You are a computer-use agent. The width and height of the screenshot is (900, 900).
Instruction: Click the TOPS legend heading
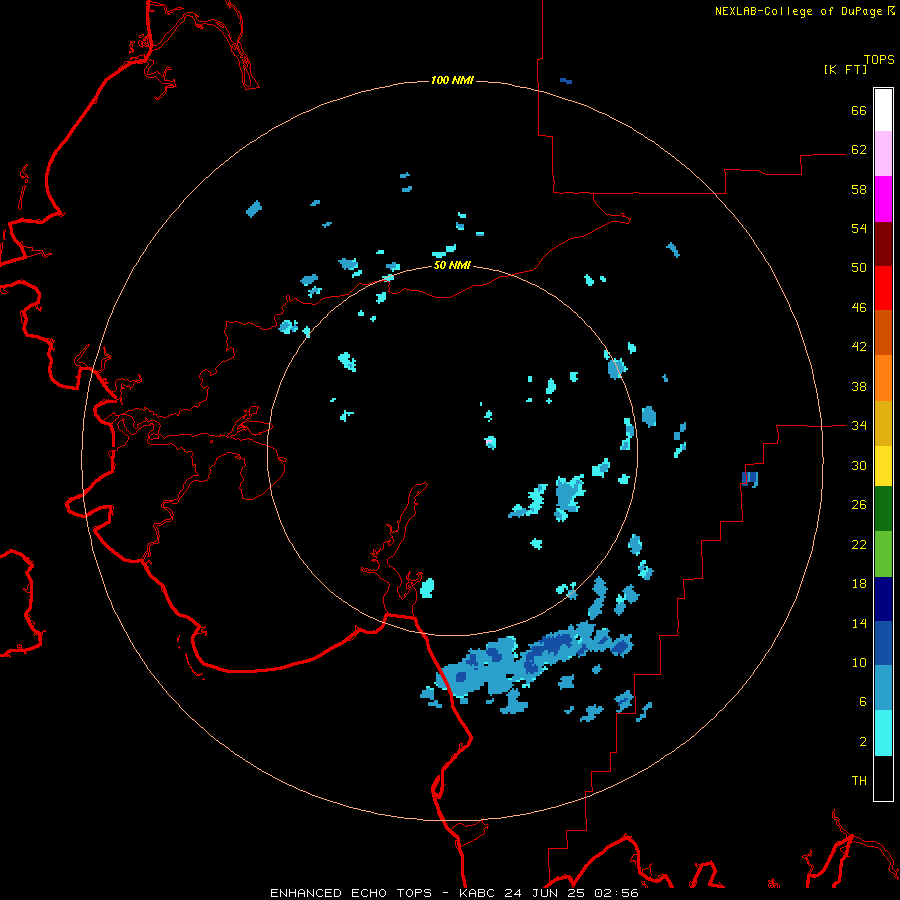879,60
